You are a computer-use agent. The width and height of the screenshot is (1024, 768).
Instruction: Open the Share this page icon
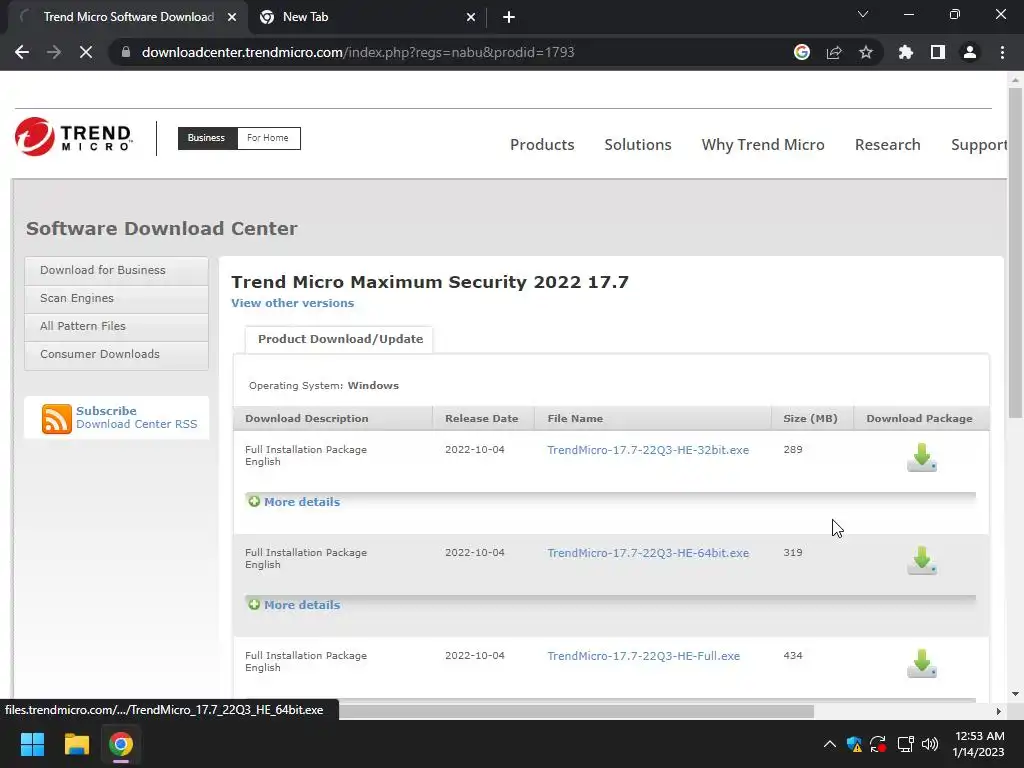pyautogui.click(x=834, y=52)
